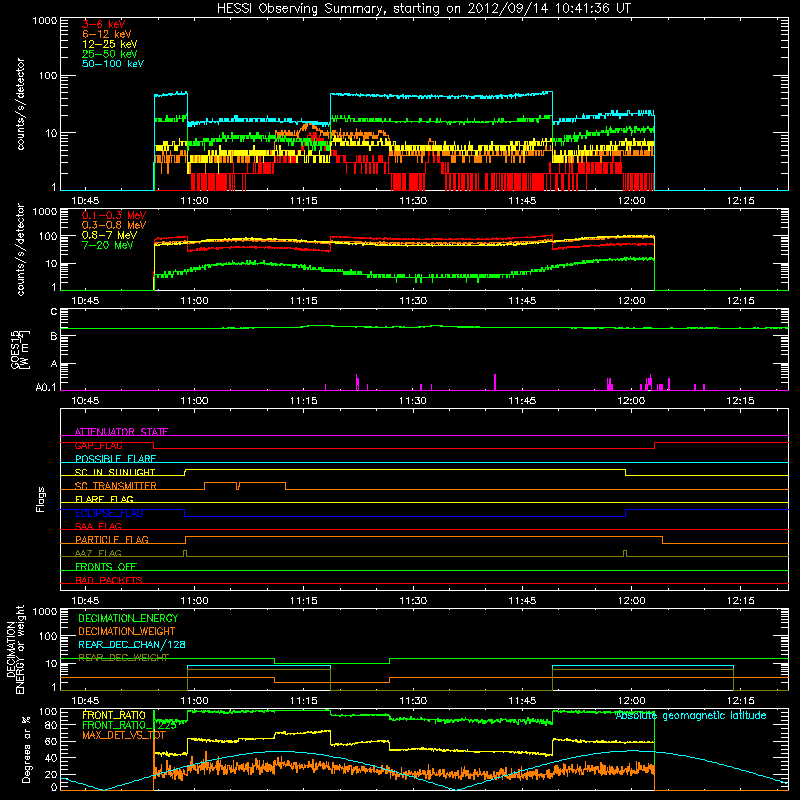Select the POSSIBLE_FLARE flag label

(x=115, y=459)
